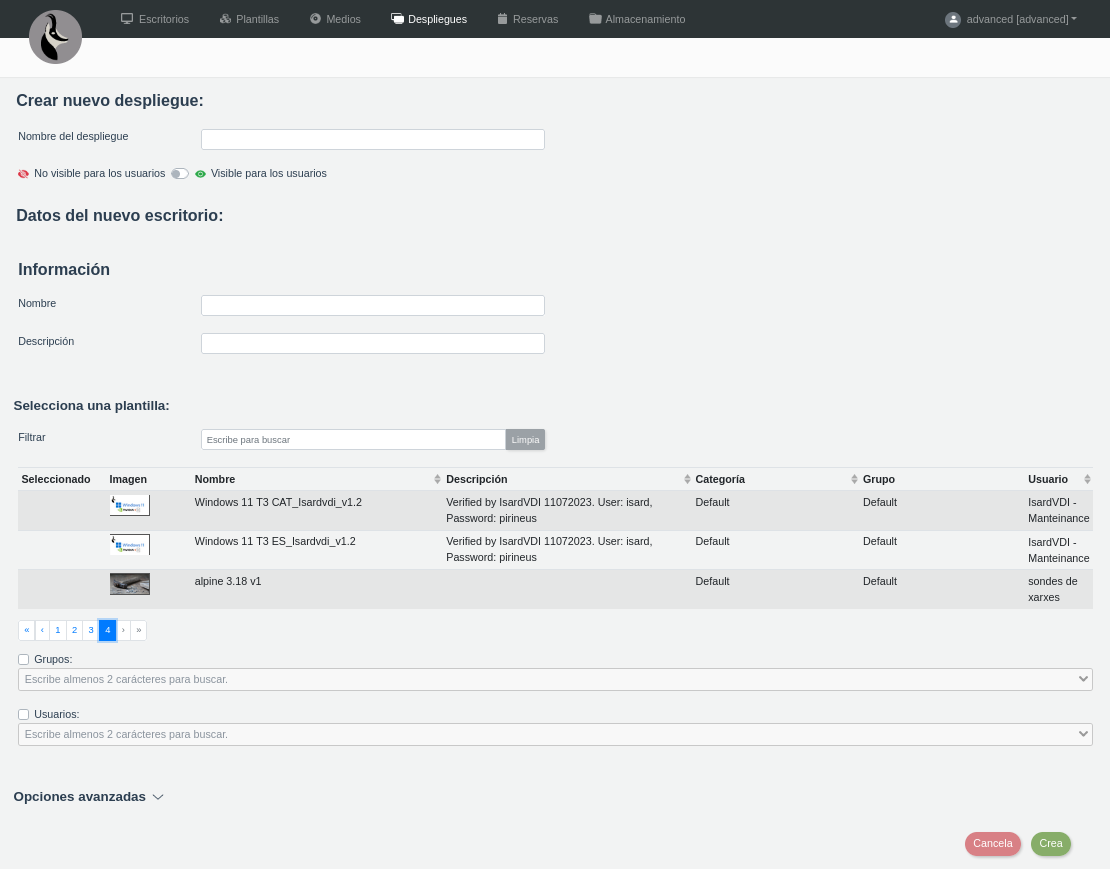Viewport: 1110px width, 869px height.
Task: Open the Grupos search dropdown
Action: tap(555, 679)
